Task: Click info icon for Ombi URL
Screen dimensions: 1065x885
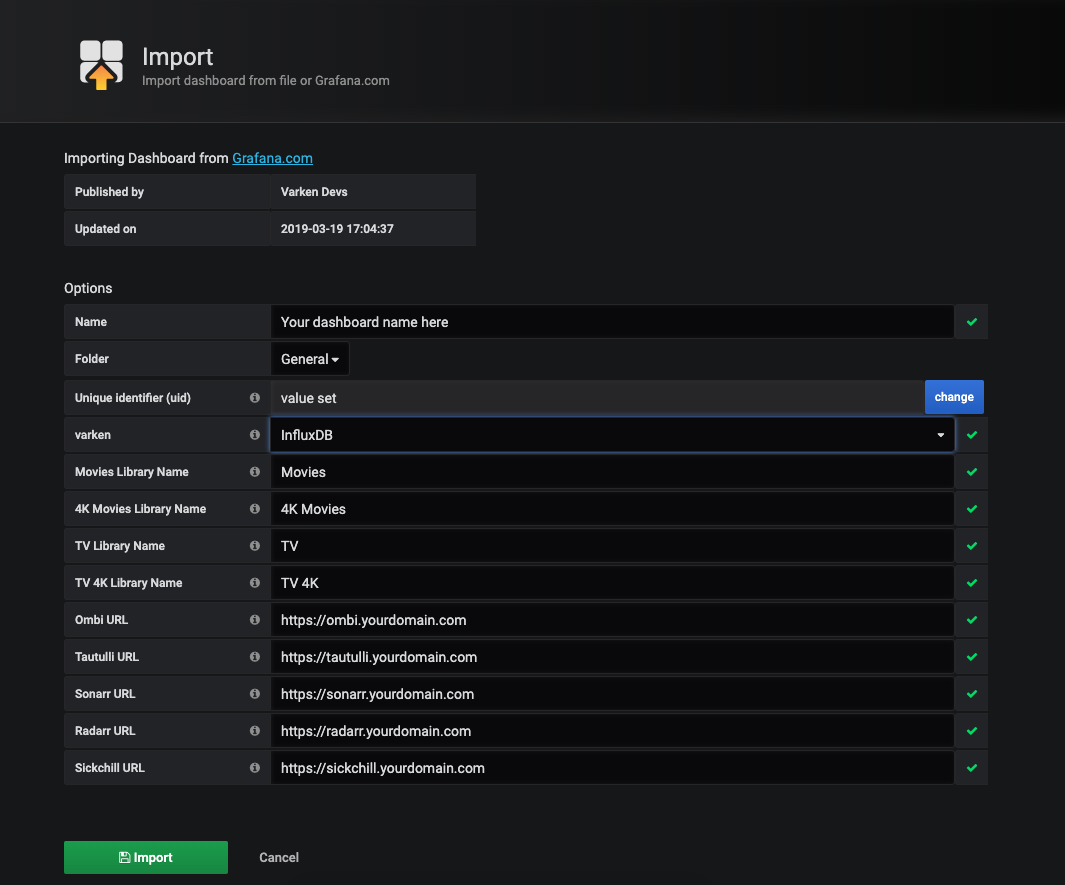Action: [255, 620]
